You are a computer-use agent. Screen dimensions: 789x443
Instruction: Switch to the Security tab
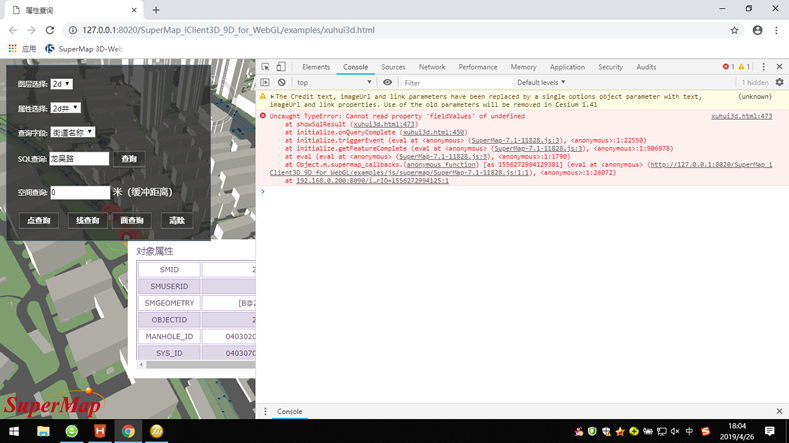pyautogui.click(x=610, y=67)
